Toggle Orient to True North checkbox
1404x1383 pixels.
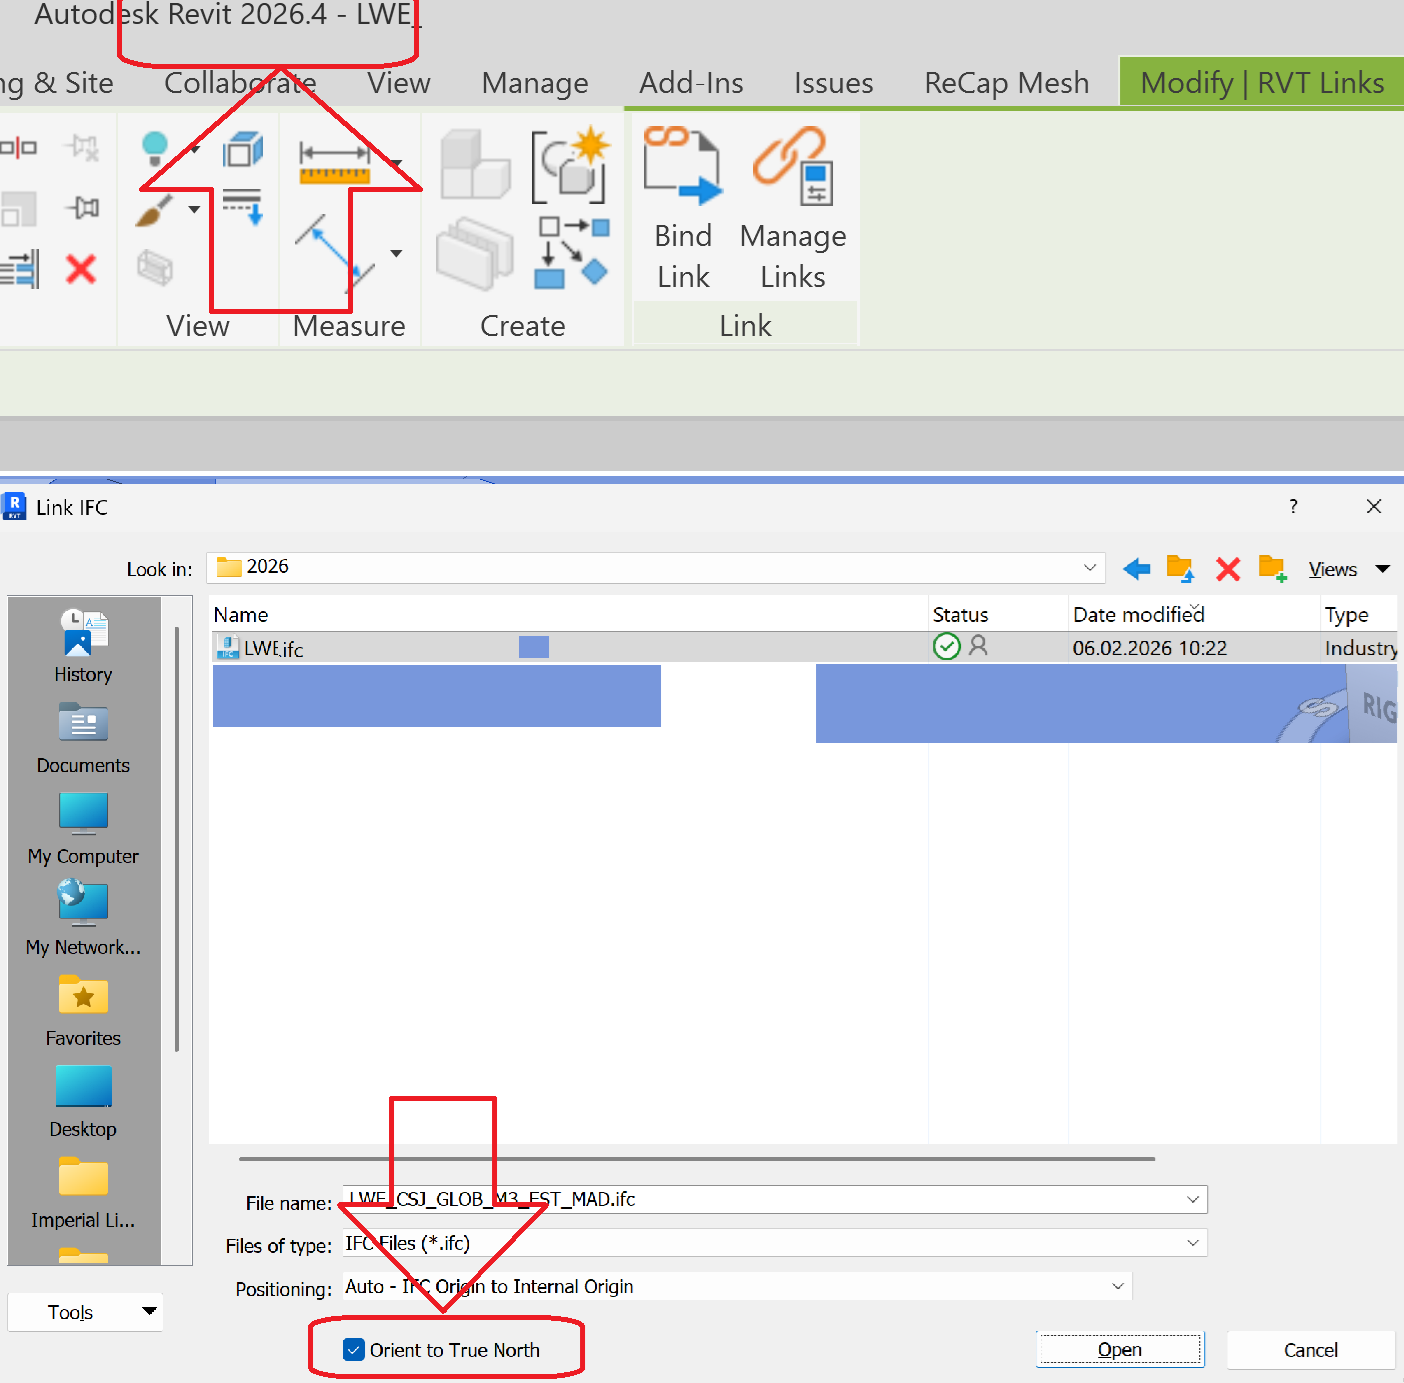point(354,1350)
